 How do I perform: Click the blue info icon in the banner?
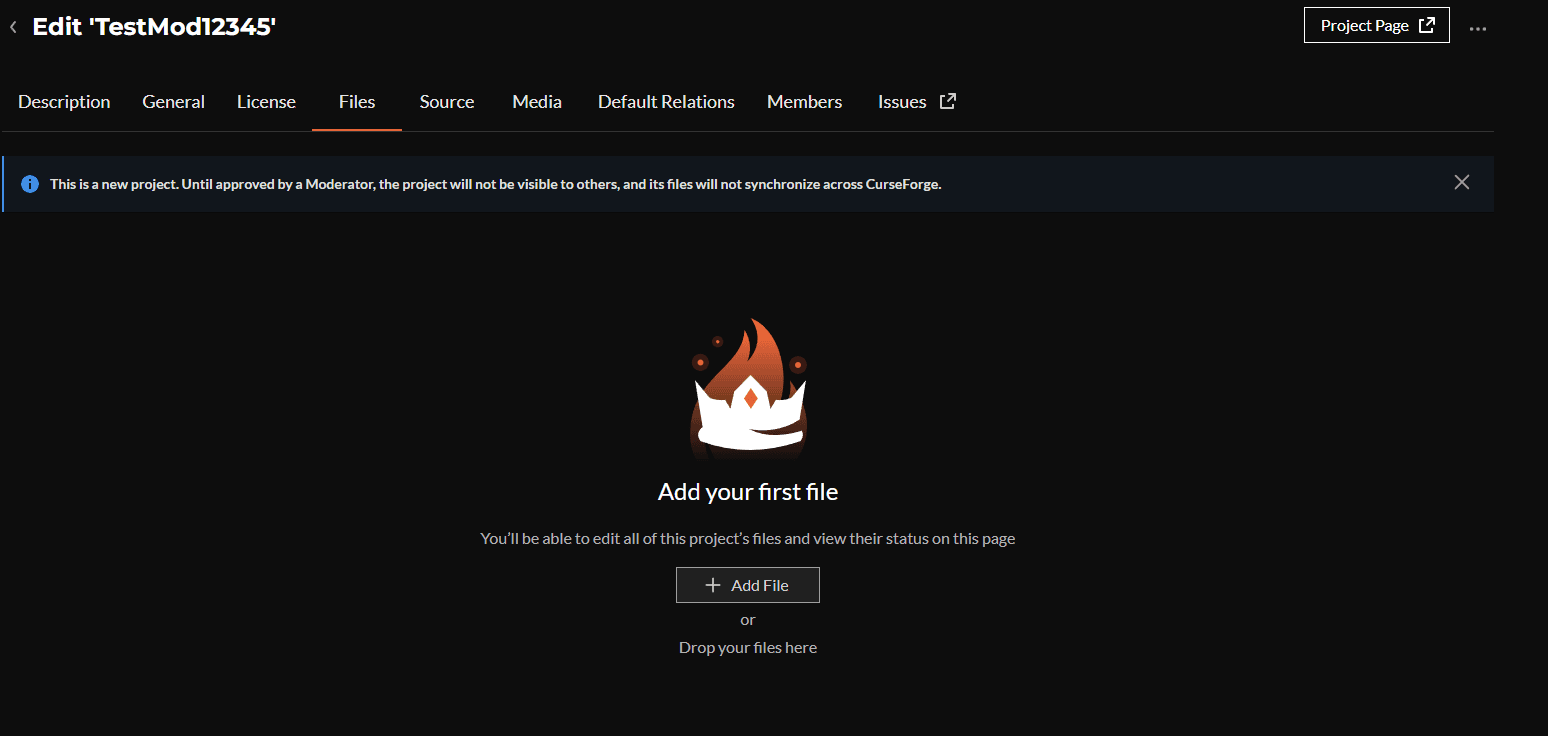tap(29, 183)
